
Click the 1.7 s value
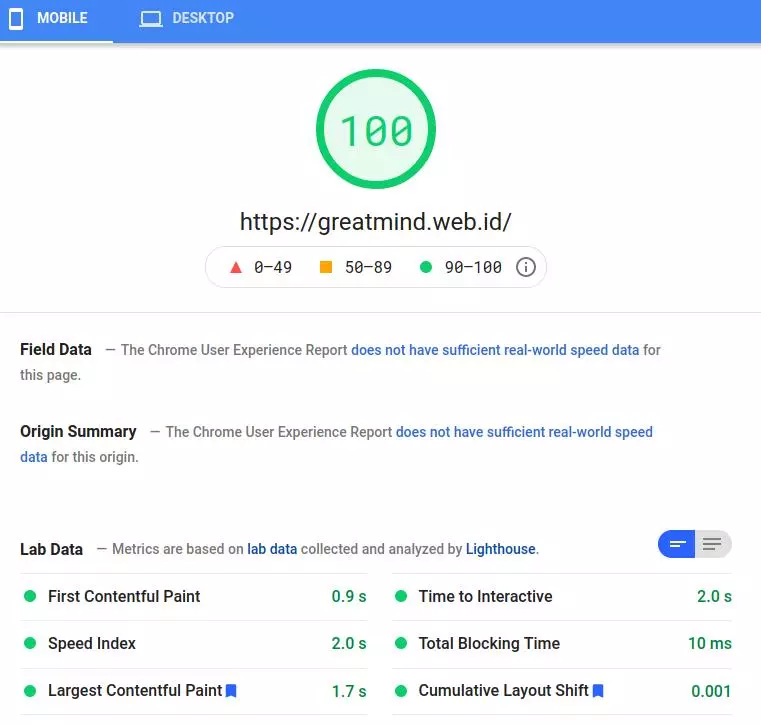coord(349,691)
